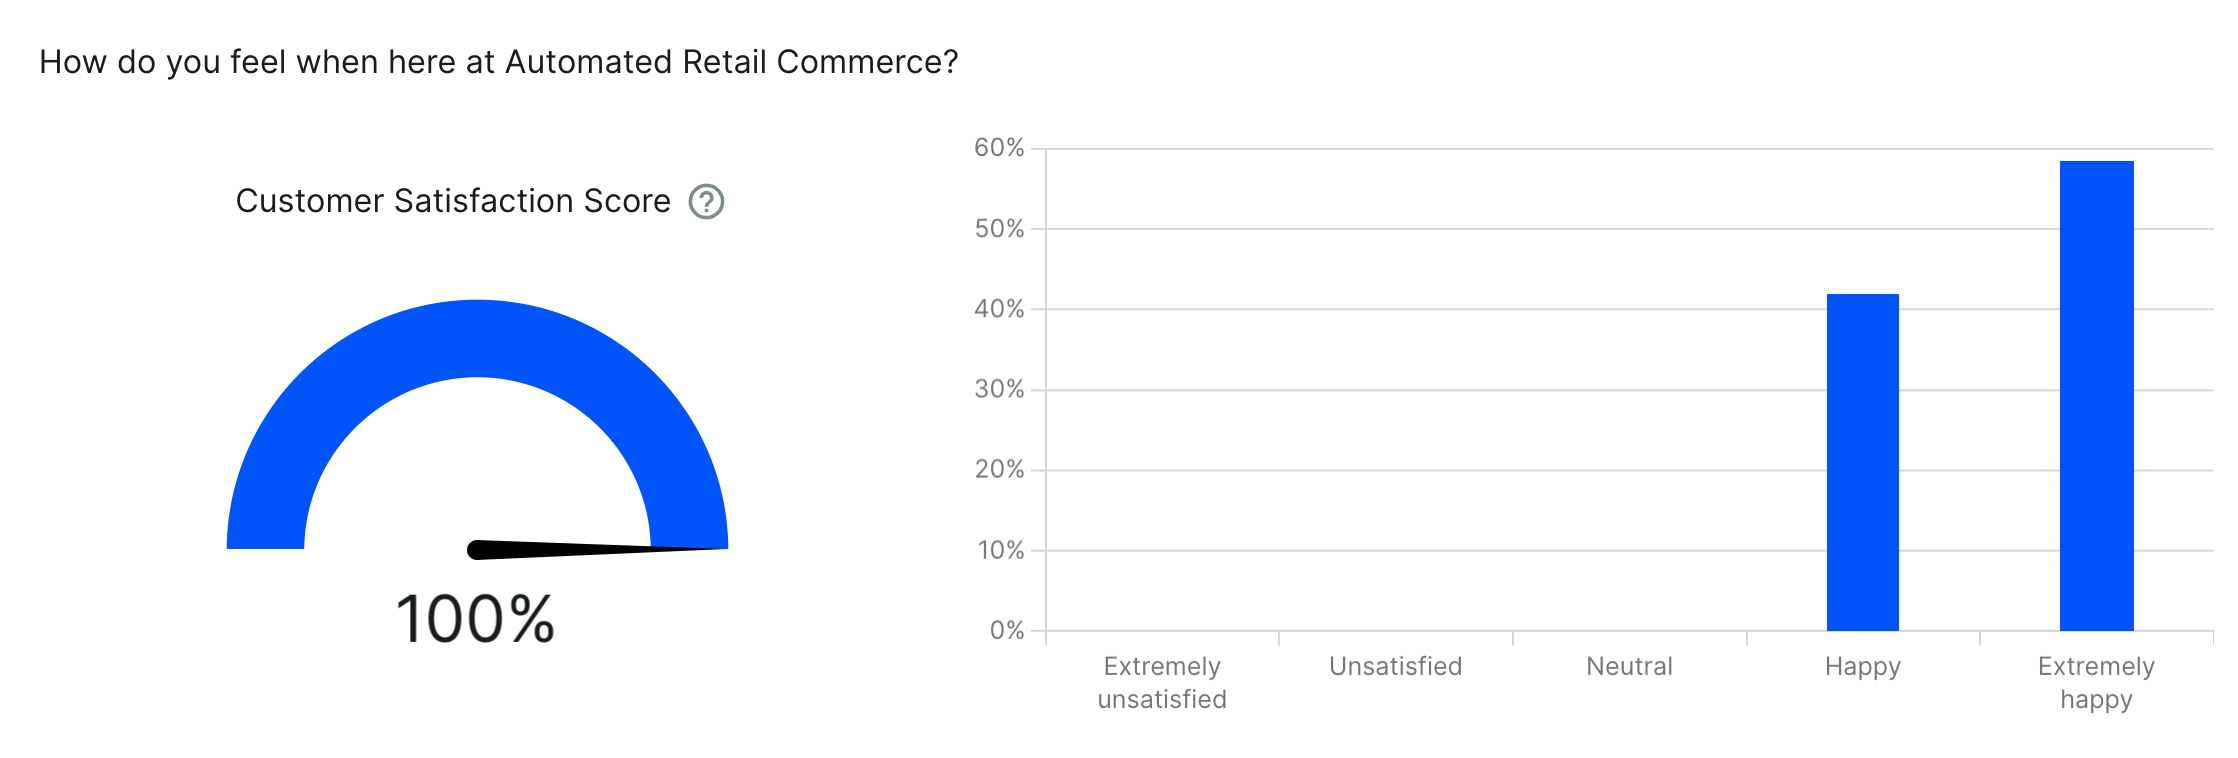The height and width of the screenshot is (758, 2238).
Task: Select the survey question heading text
Action: (x=498, y=62)
